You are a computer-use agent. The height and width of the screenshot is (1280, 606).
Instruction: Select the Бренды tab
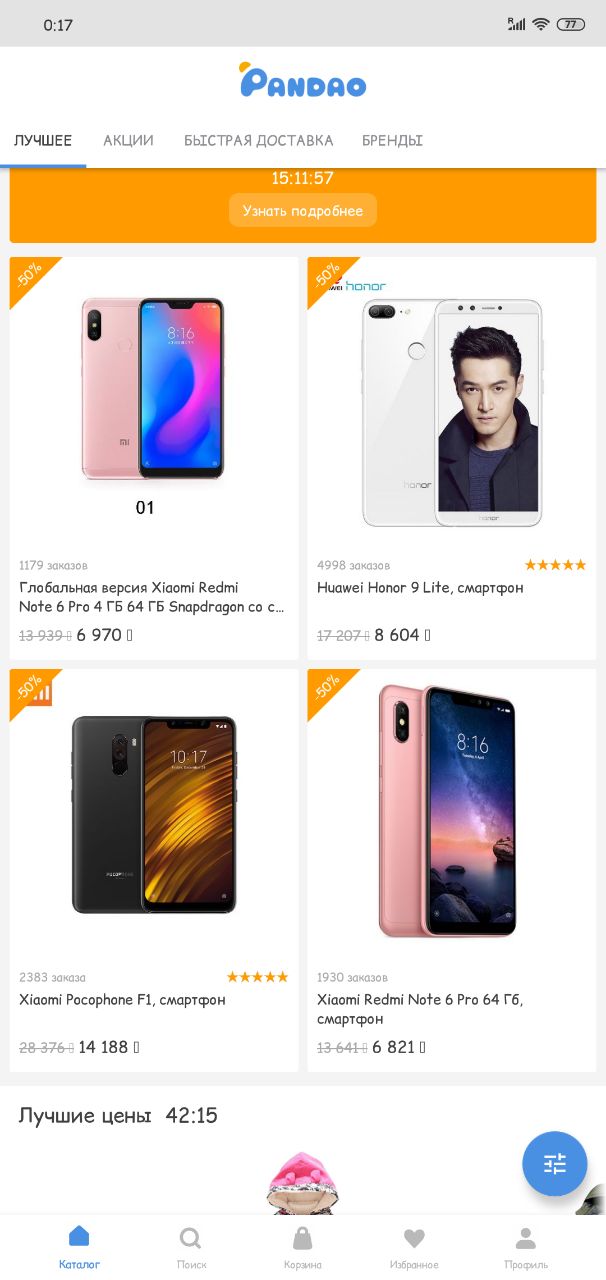pos(392,140)
